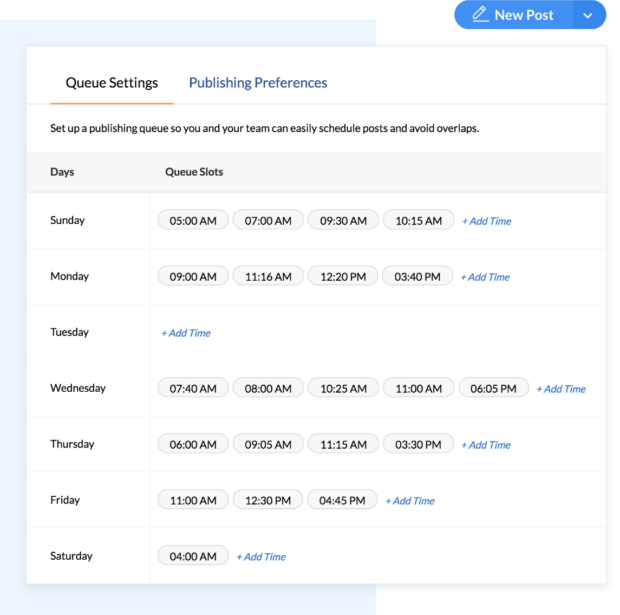The image size is (620, 615).
Task: Add a time slot for Monday
Action: (485, 277)
